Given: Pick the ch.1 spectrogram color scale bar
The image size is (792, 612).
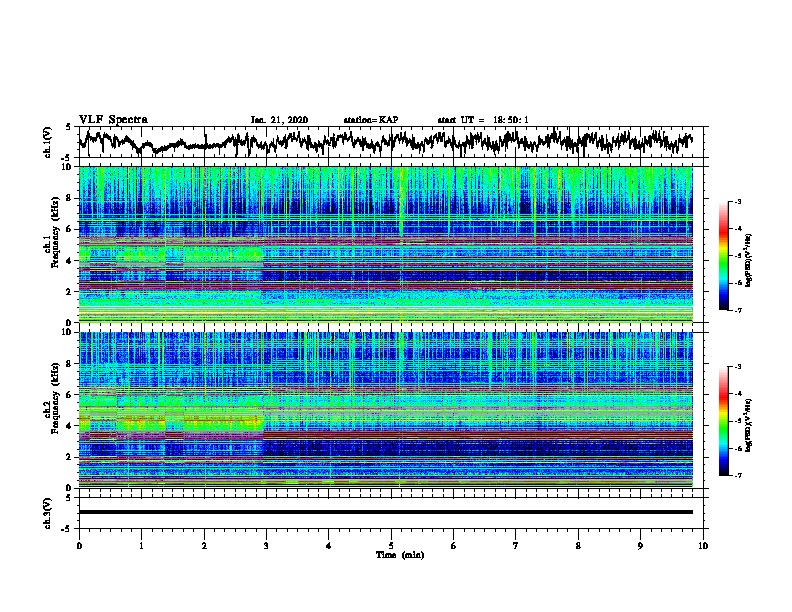Looking at the screenshot, I should point(723,256).
